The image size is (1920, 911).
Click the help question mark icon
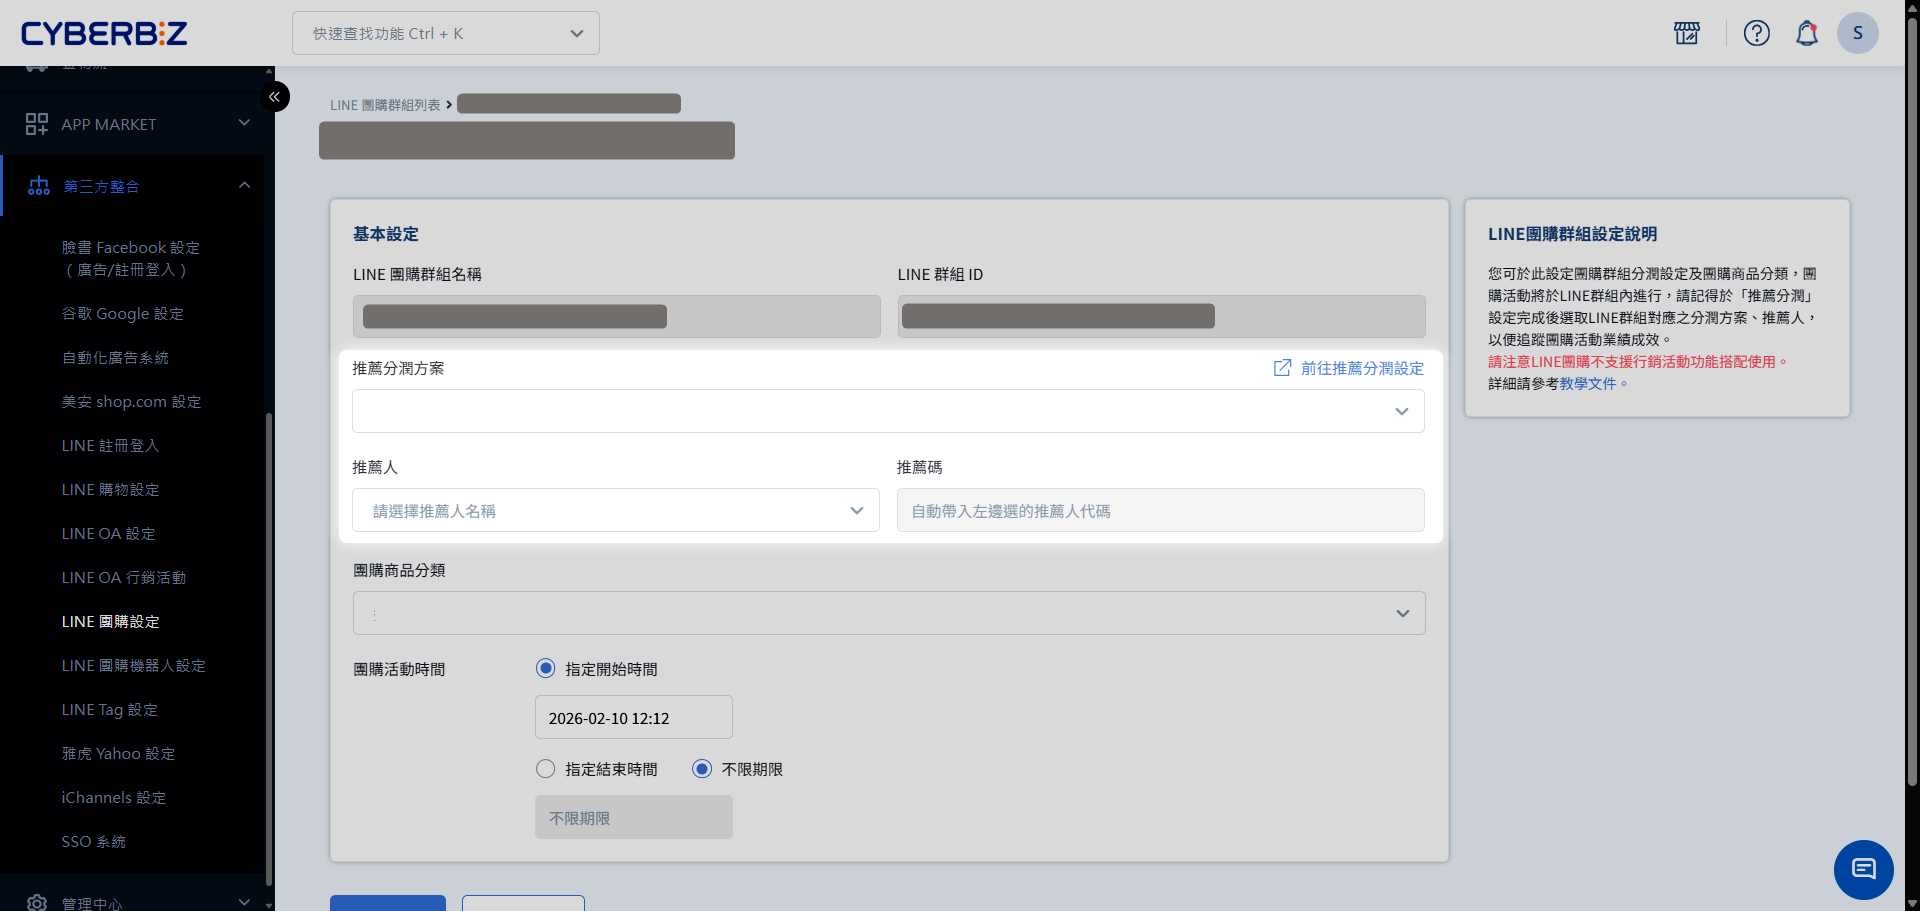(x=1756, y=33)
